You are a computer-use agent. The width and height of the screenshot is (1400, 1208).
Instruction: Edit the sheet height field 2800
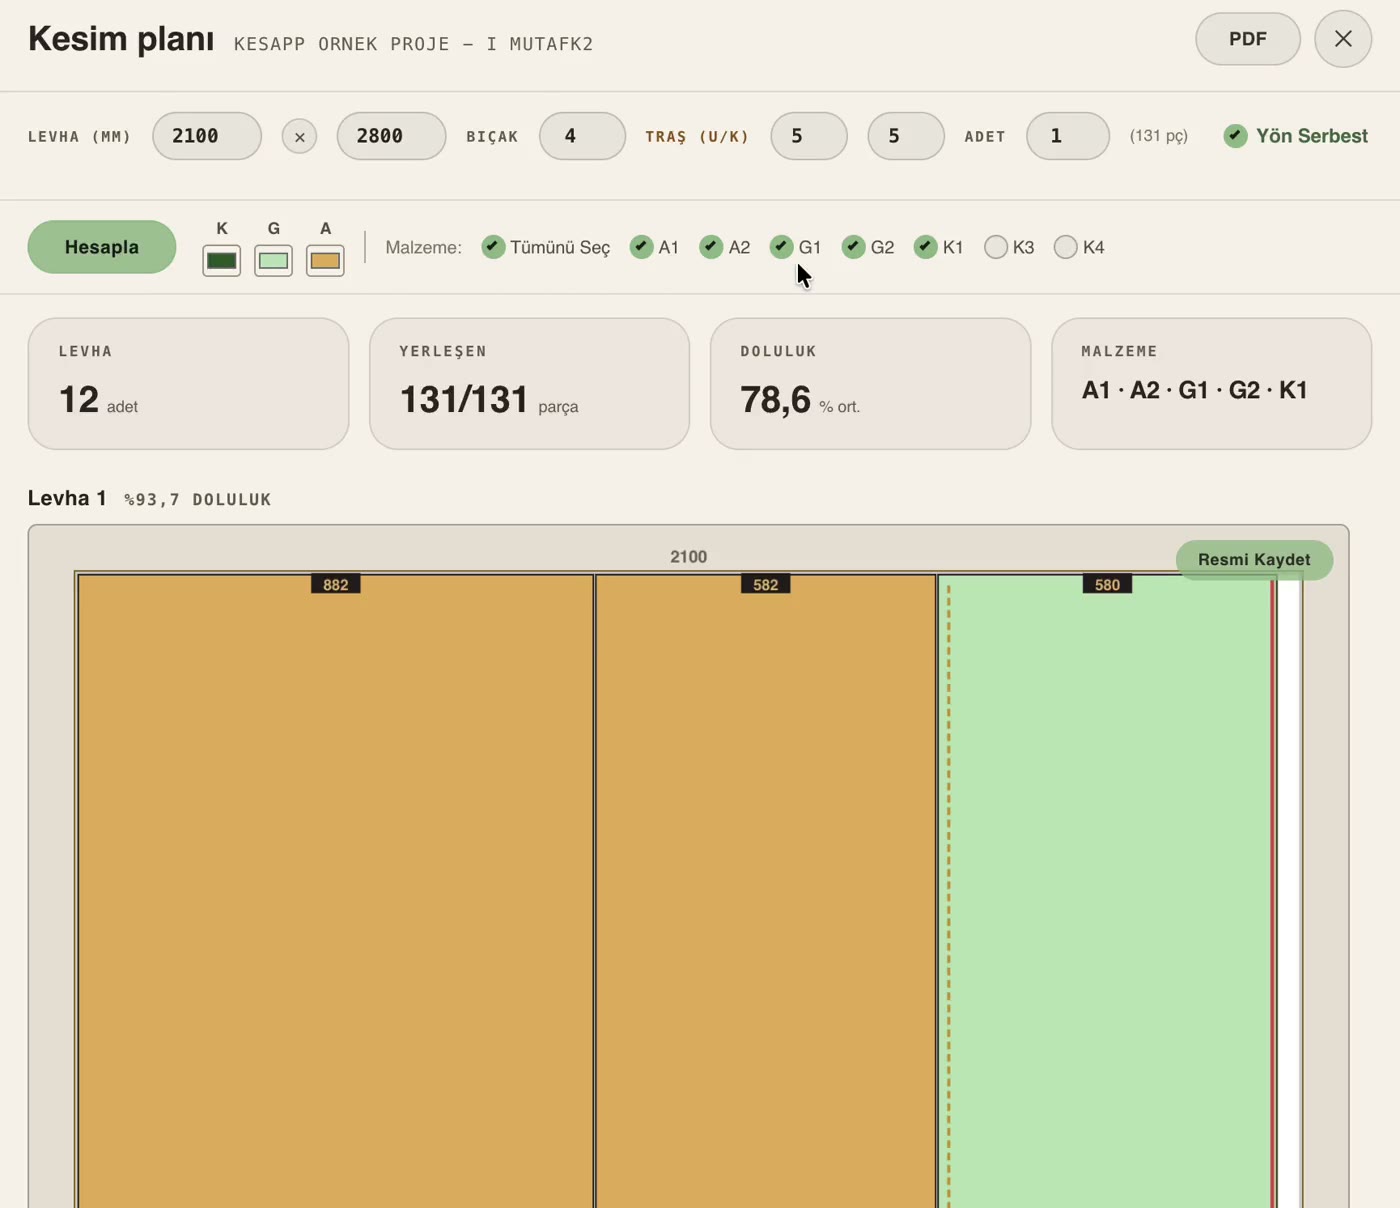point(391,136)
